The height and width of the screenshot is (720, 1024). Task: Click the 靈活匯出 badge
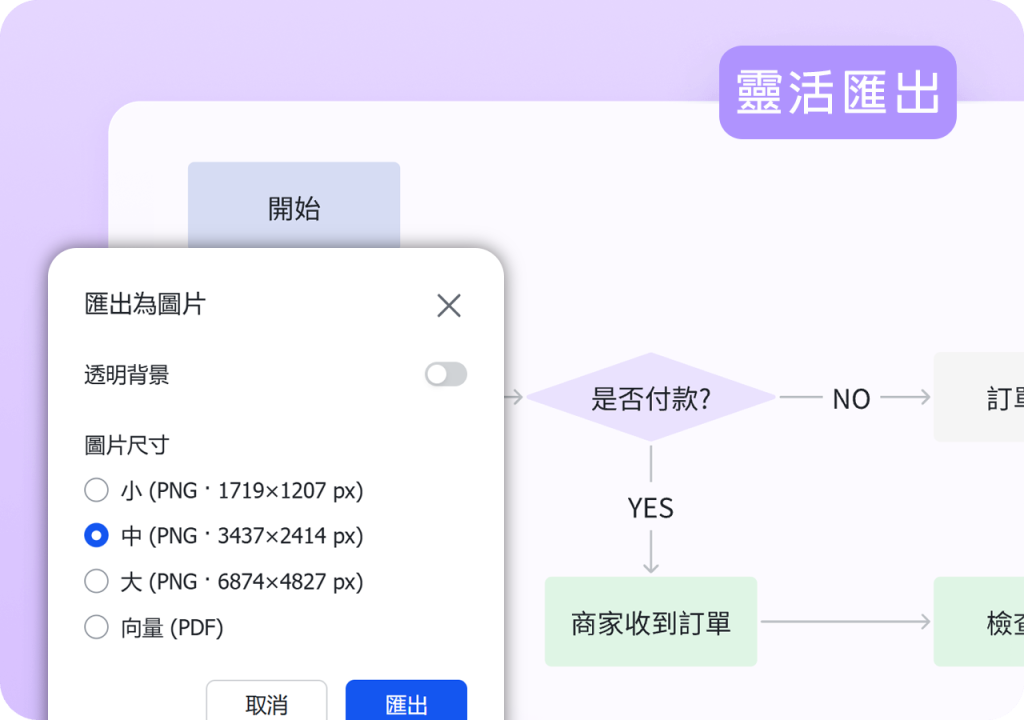(x=838, y=92)
